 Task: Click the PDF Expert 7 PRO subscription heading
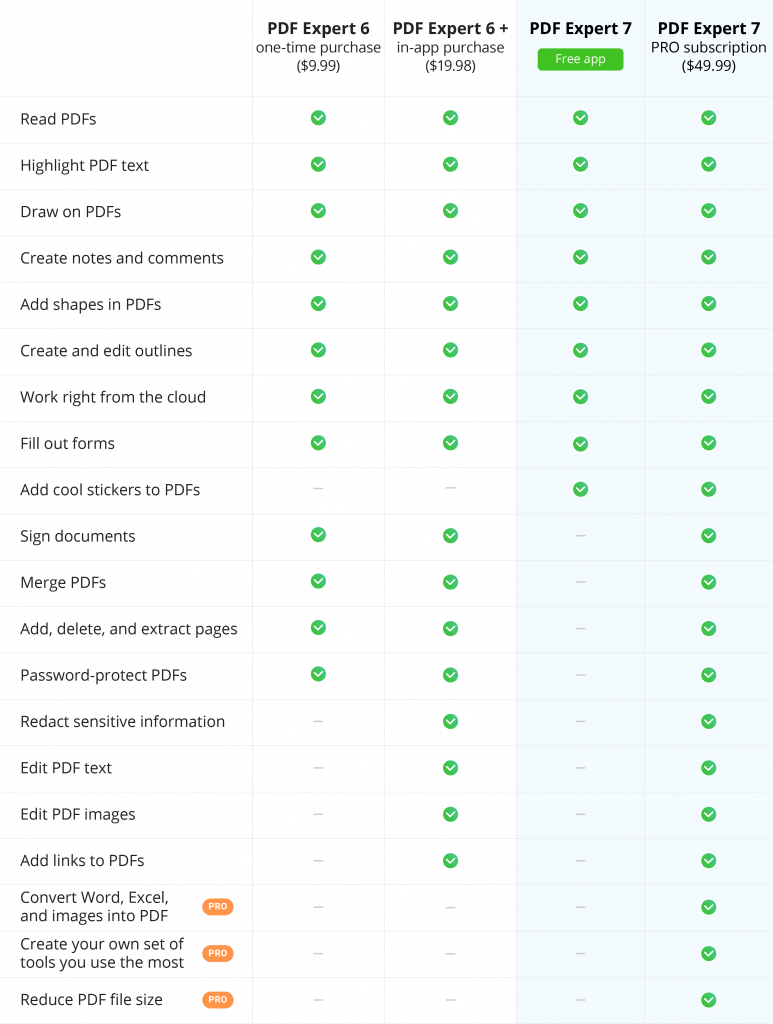coord(708,47)
